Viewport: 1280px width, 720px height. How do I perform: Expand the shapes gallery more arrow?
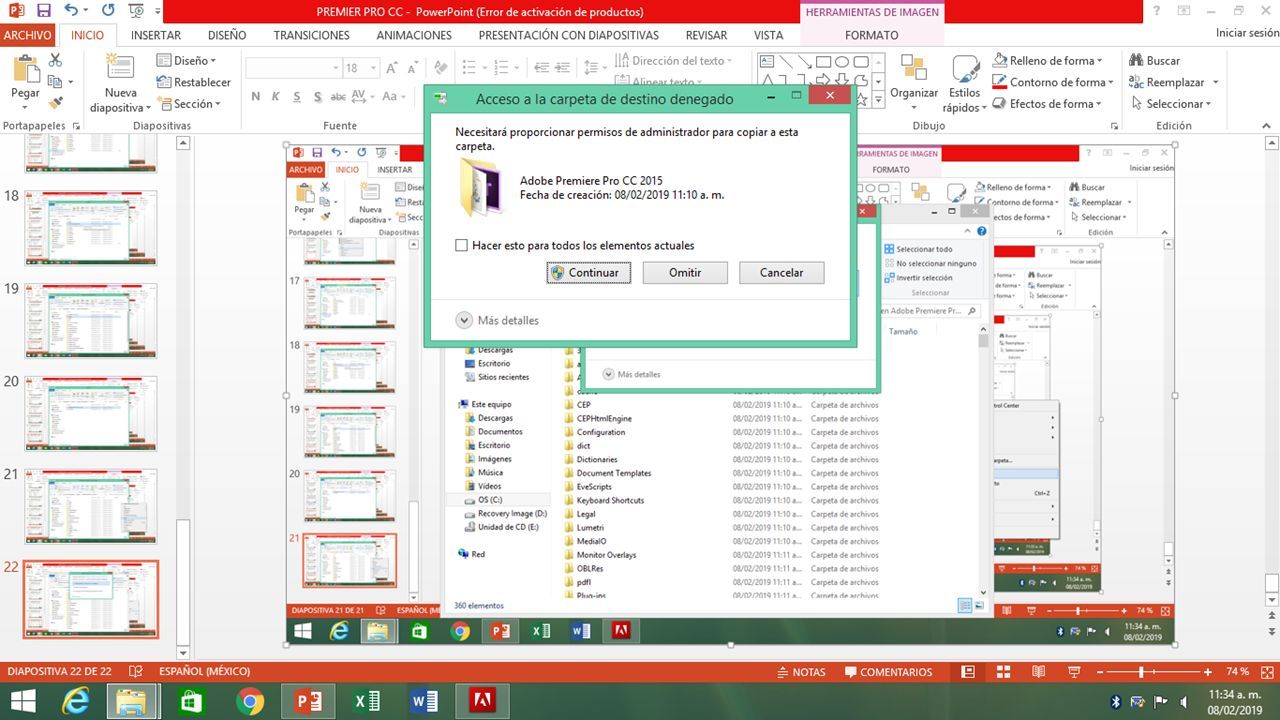coord(878,100)
